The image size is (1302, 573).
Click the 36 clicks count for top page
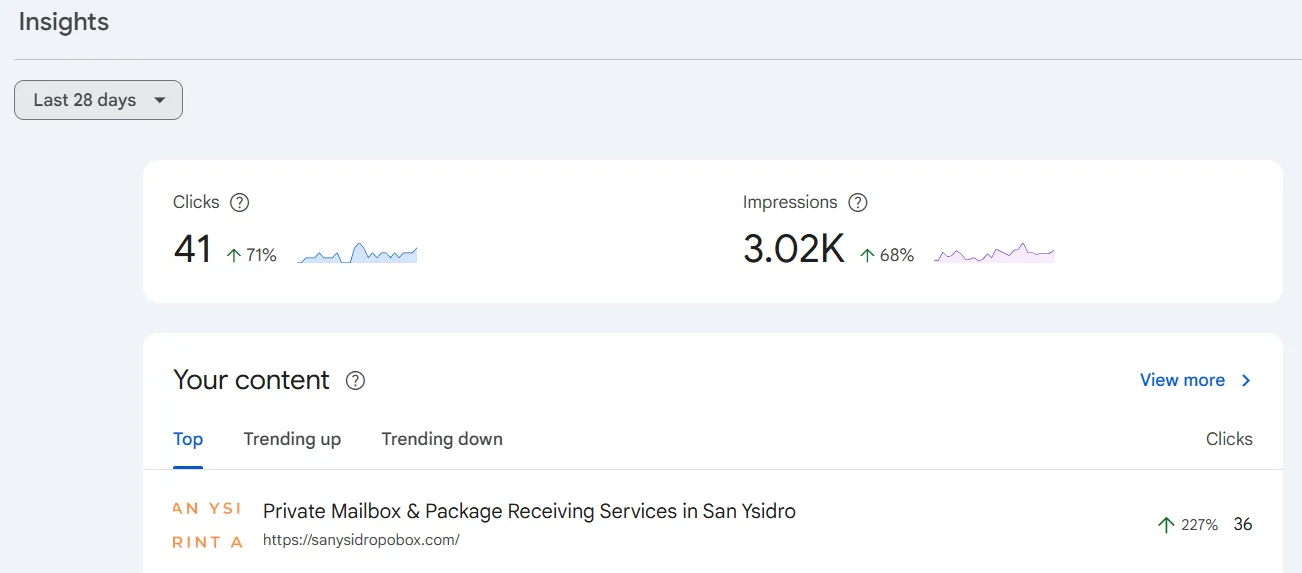click(1243, 524)
